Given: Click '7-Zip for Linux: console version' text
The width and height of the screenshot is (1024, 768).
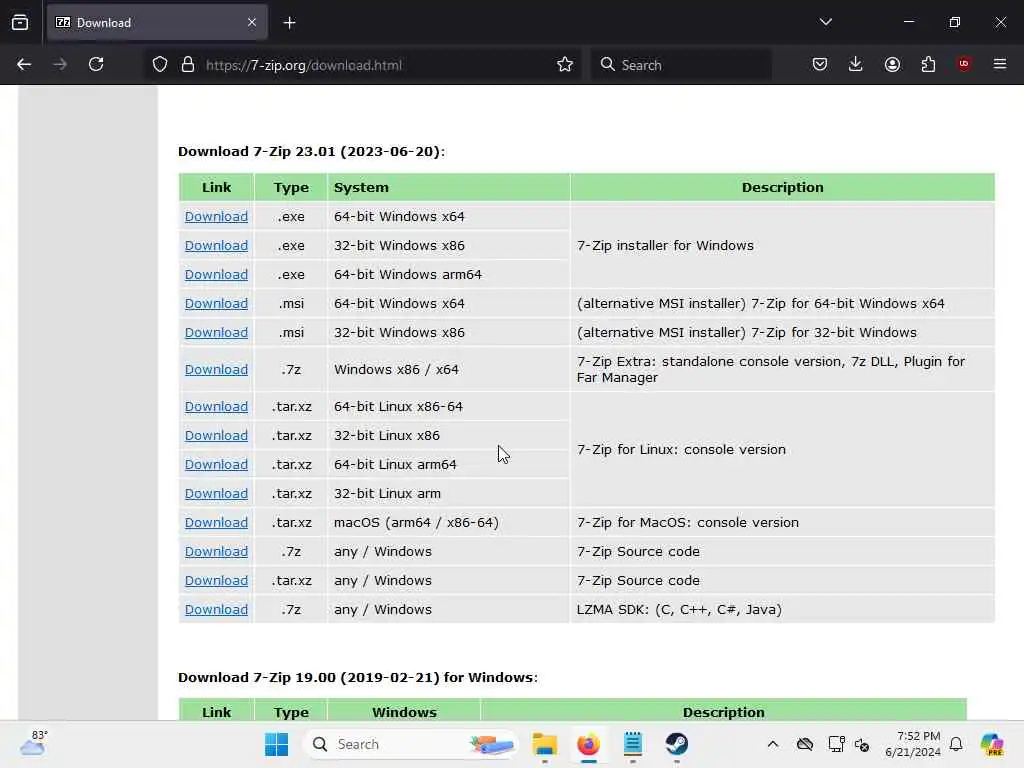Looking at the screenshot, I should pos(681,450).
